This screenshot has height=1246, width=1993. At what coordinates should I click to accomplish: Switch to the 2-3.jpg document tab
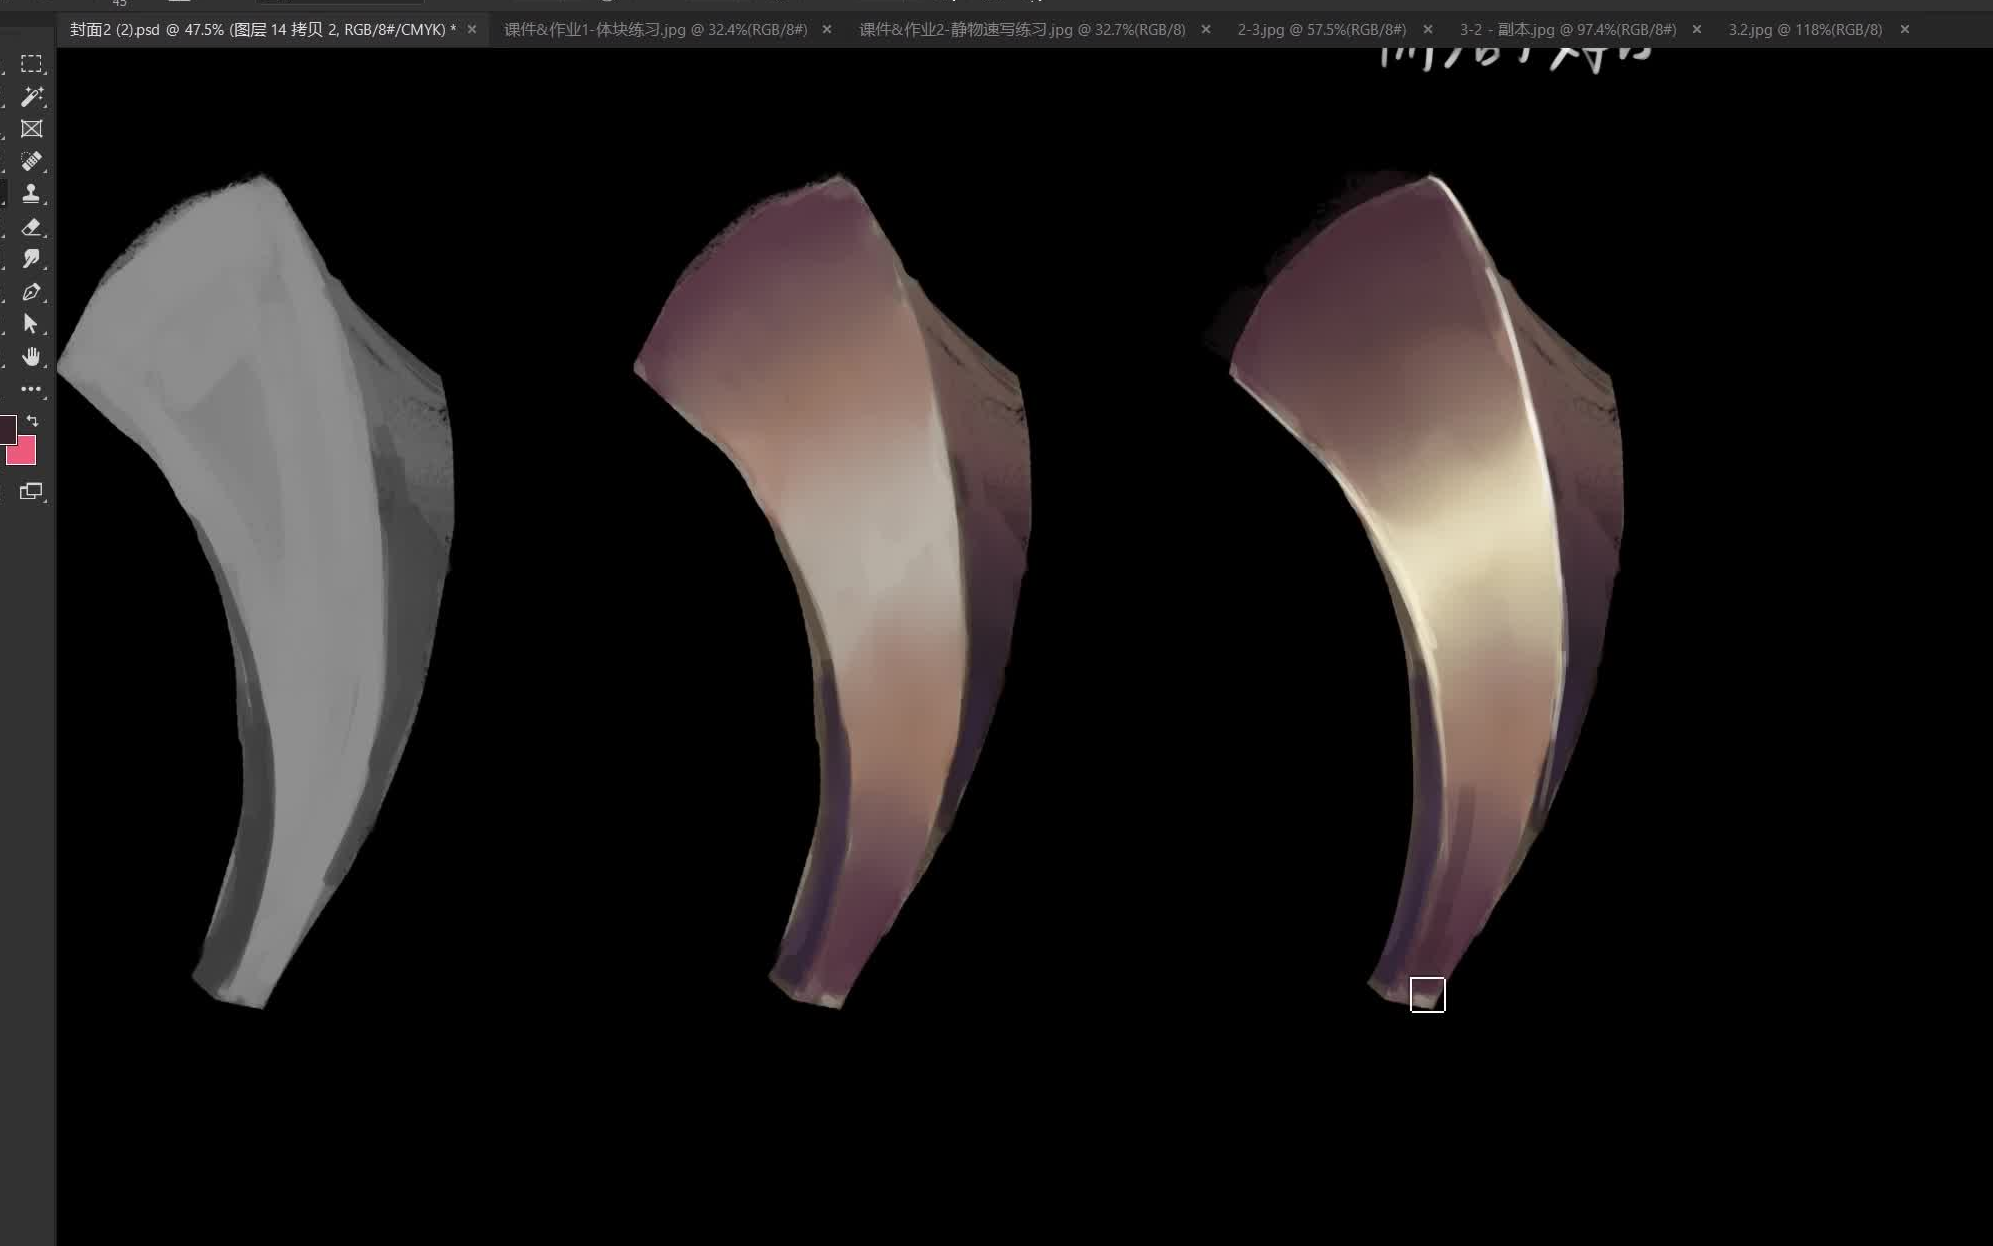[x=1321, y=30]
